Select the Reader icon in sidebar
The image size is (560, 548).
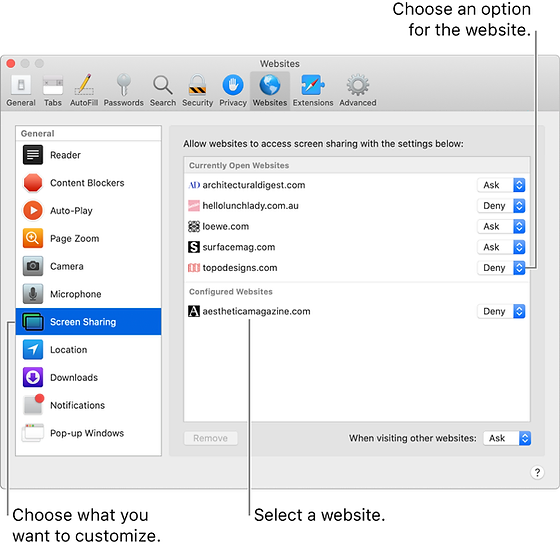[33, 155]
